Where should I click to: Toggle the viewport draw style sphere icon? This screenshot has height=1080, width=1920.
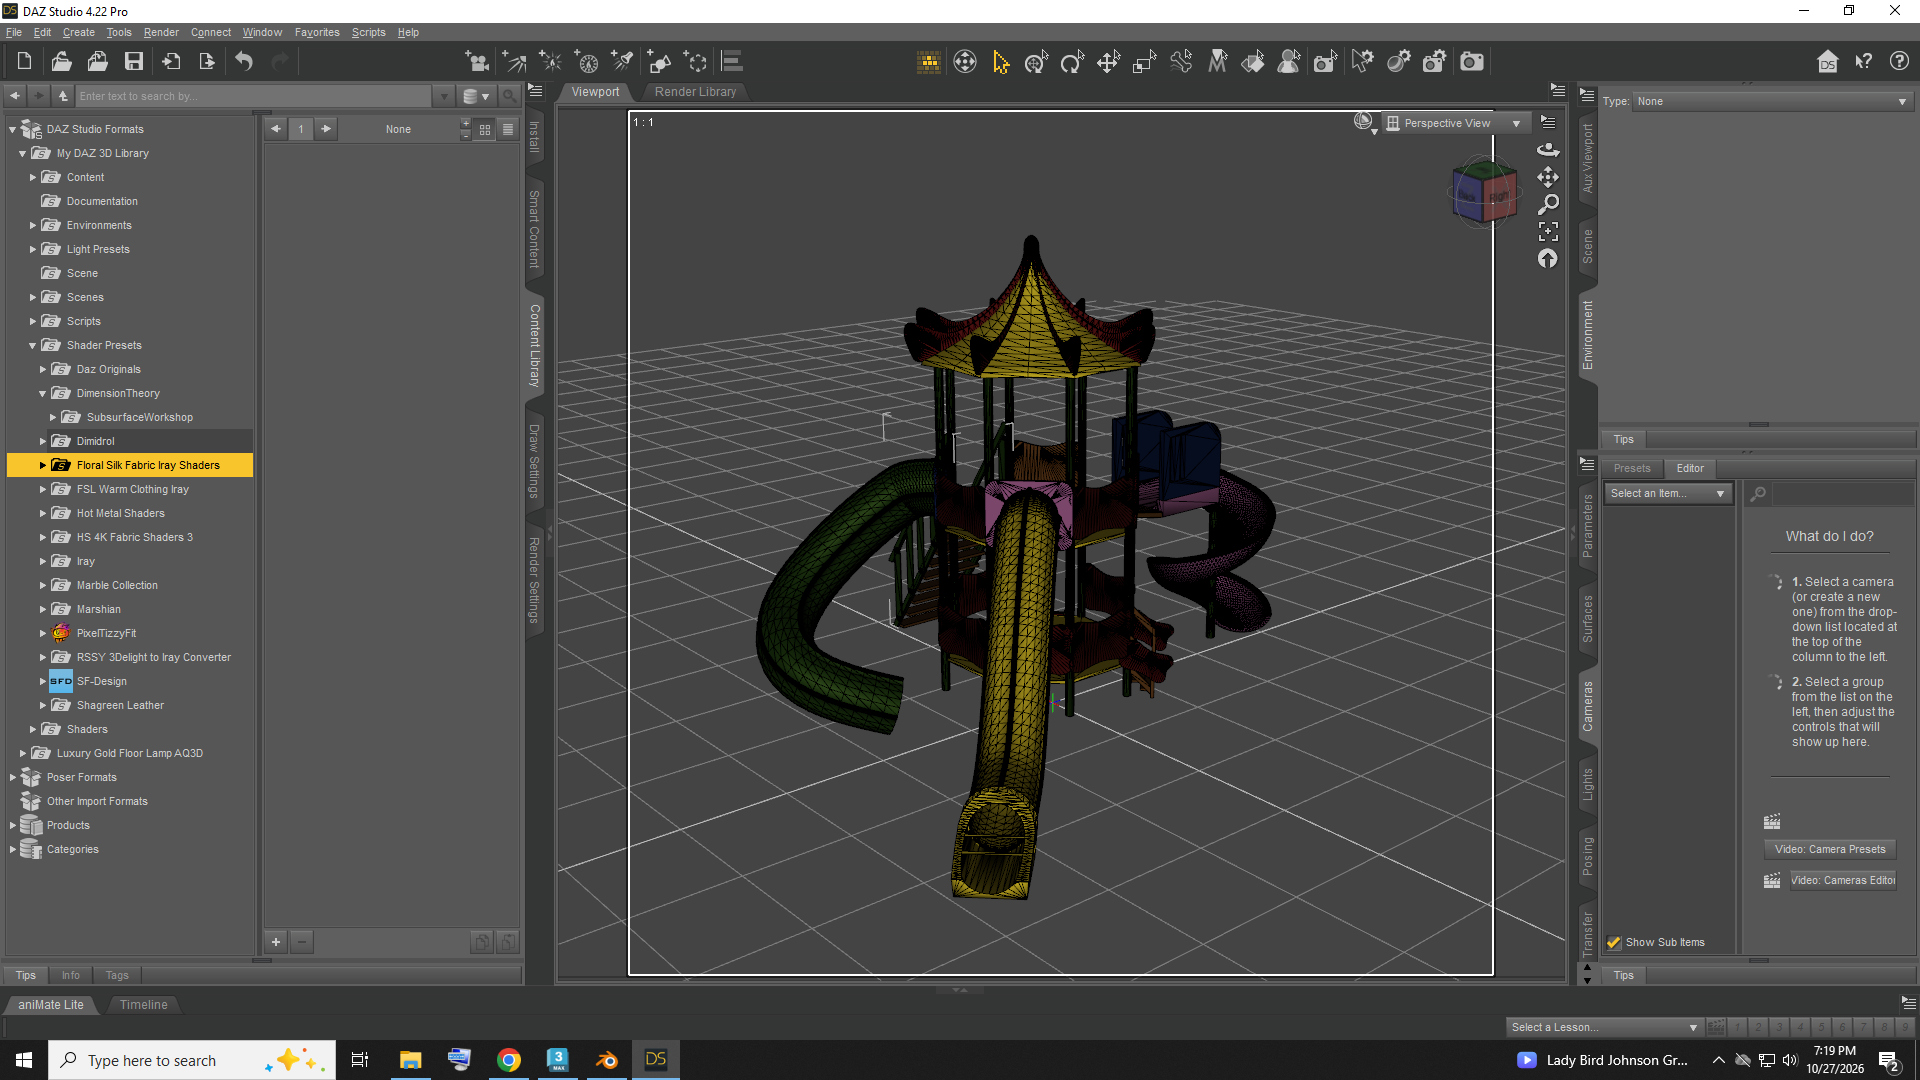click(x=1364, y=122)
